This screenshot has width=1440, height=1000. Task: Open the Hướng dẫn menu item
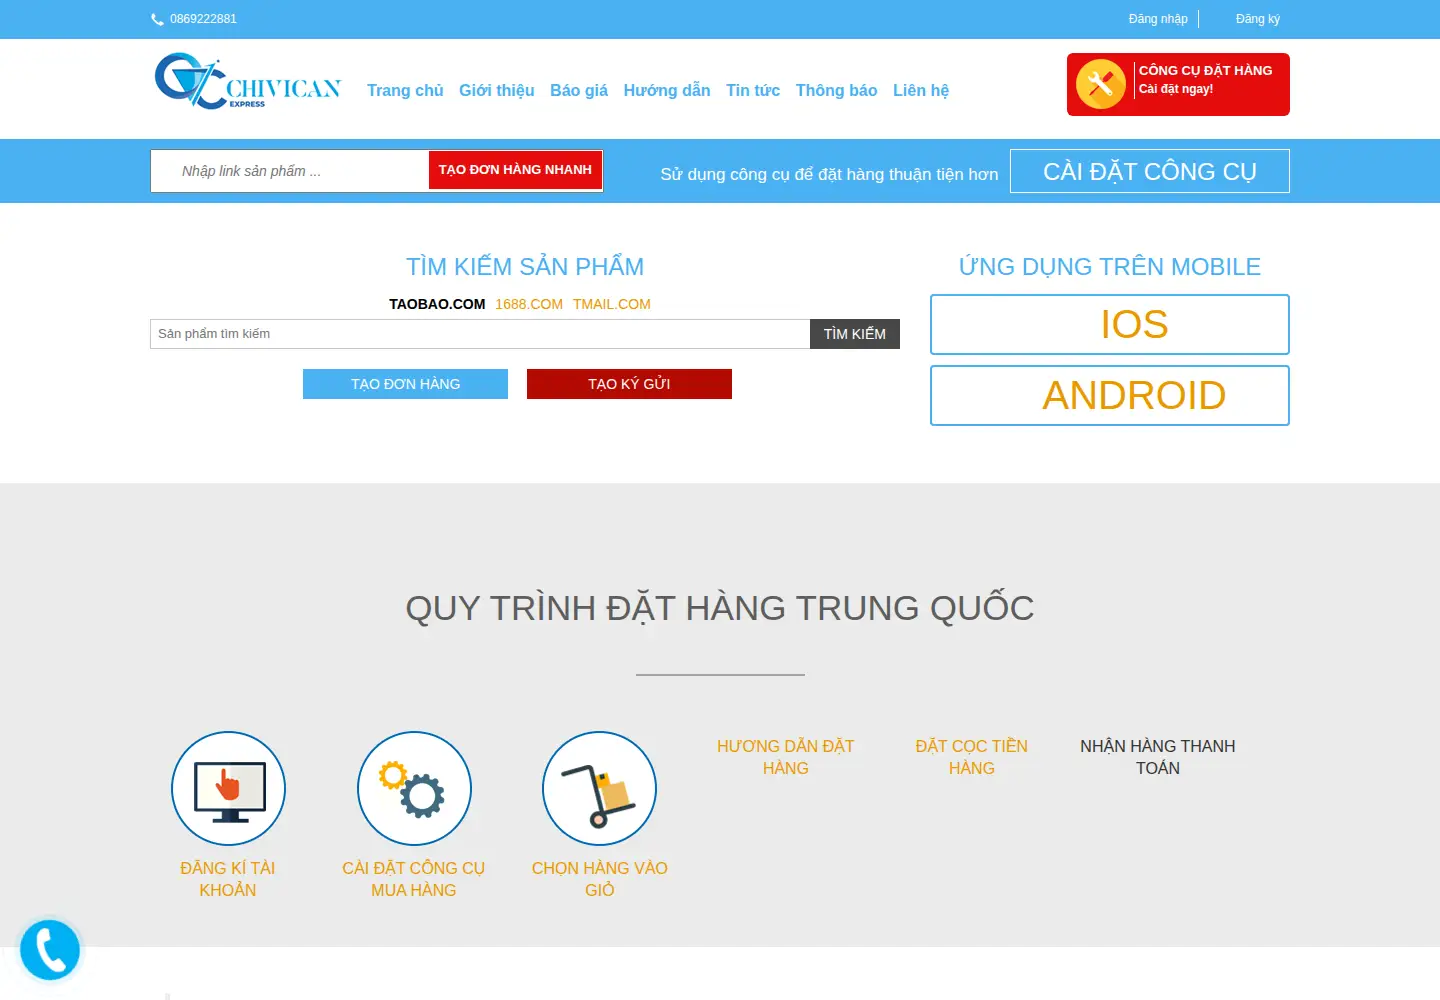pyautogui.click(x=667, y=90)
